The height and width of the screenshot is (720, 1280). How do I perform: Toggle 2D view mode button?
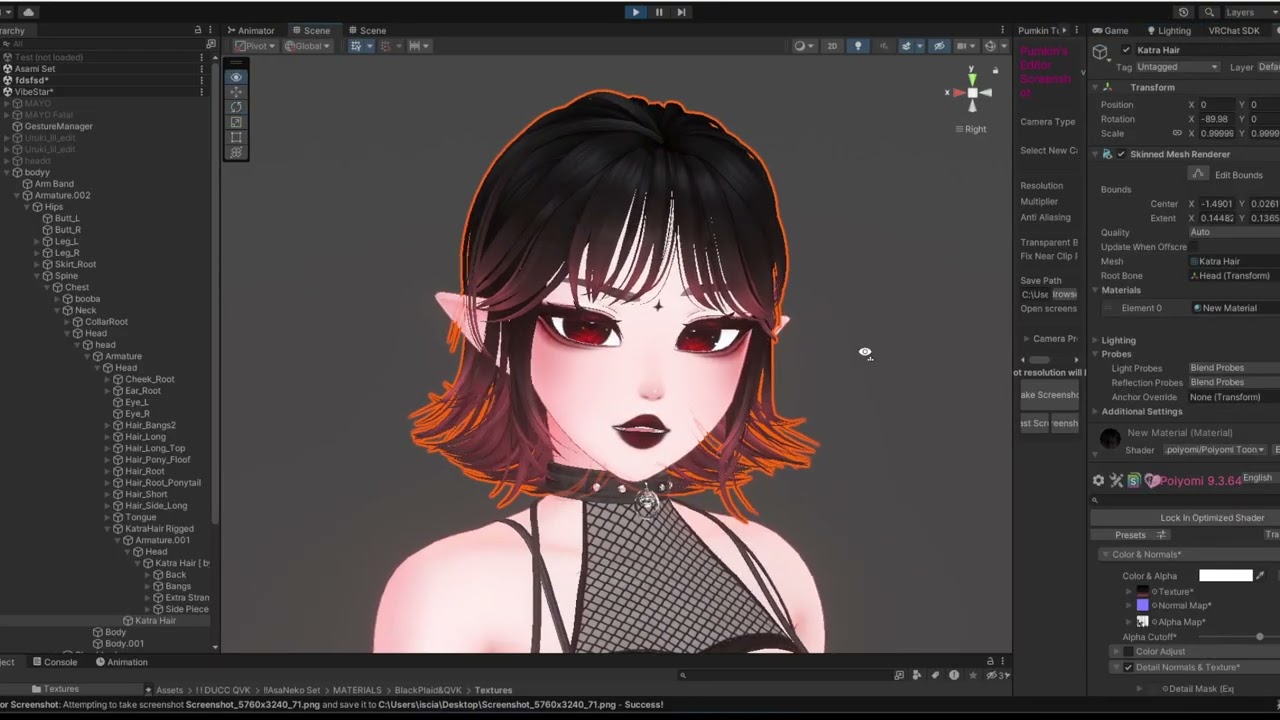pos(832,46)
